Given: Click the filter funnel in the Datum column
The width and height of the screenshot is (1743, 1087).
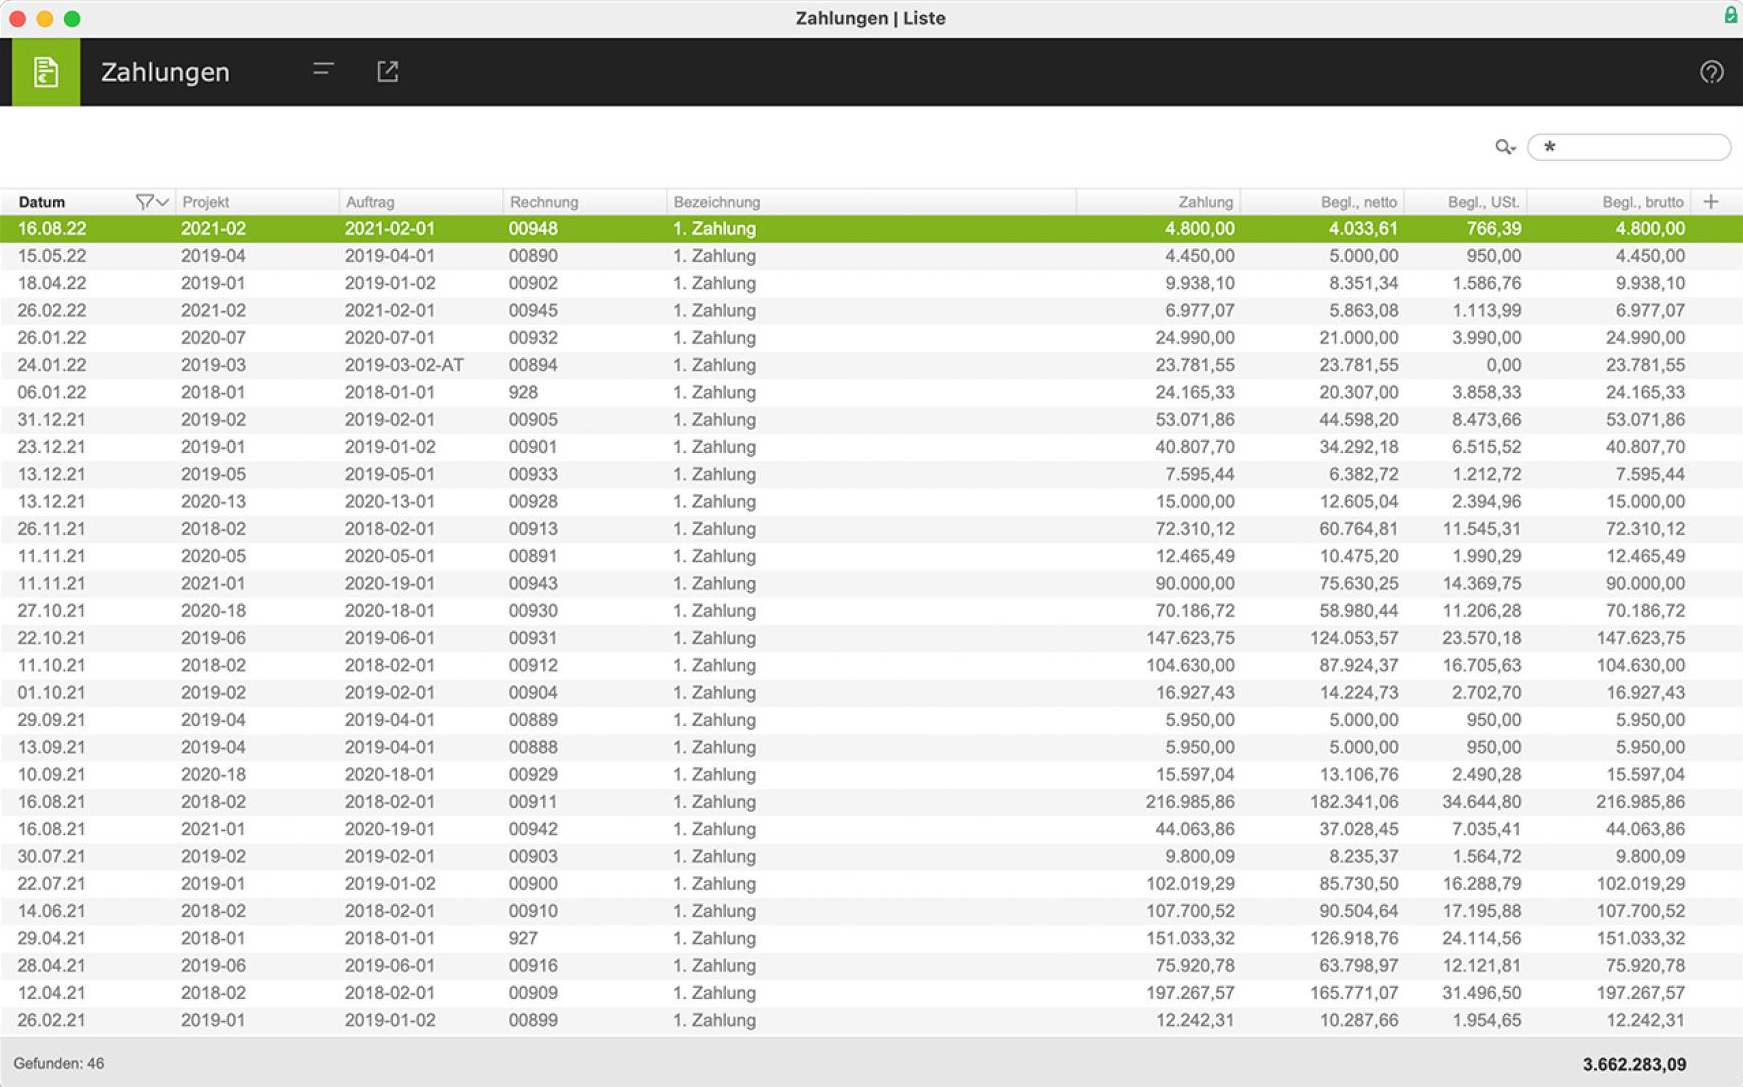Looking at the screenshot, I should point(144,202).
